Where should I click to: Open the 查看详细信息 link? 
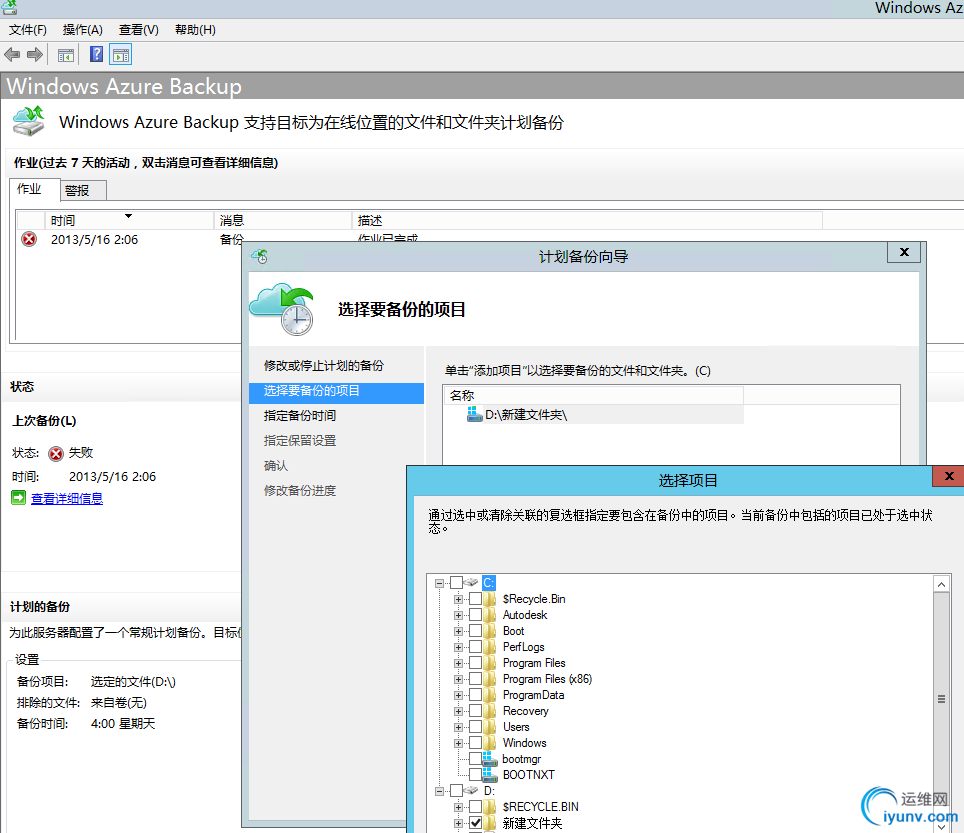click(67, 499)
